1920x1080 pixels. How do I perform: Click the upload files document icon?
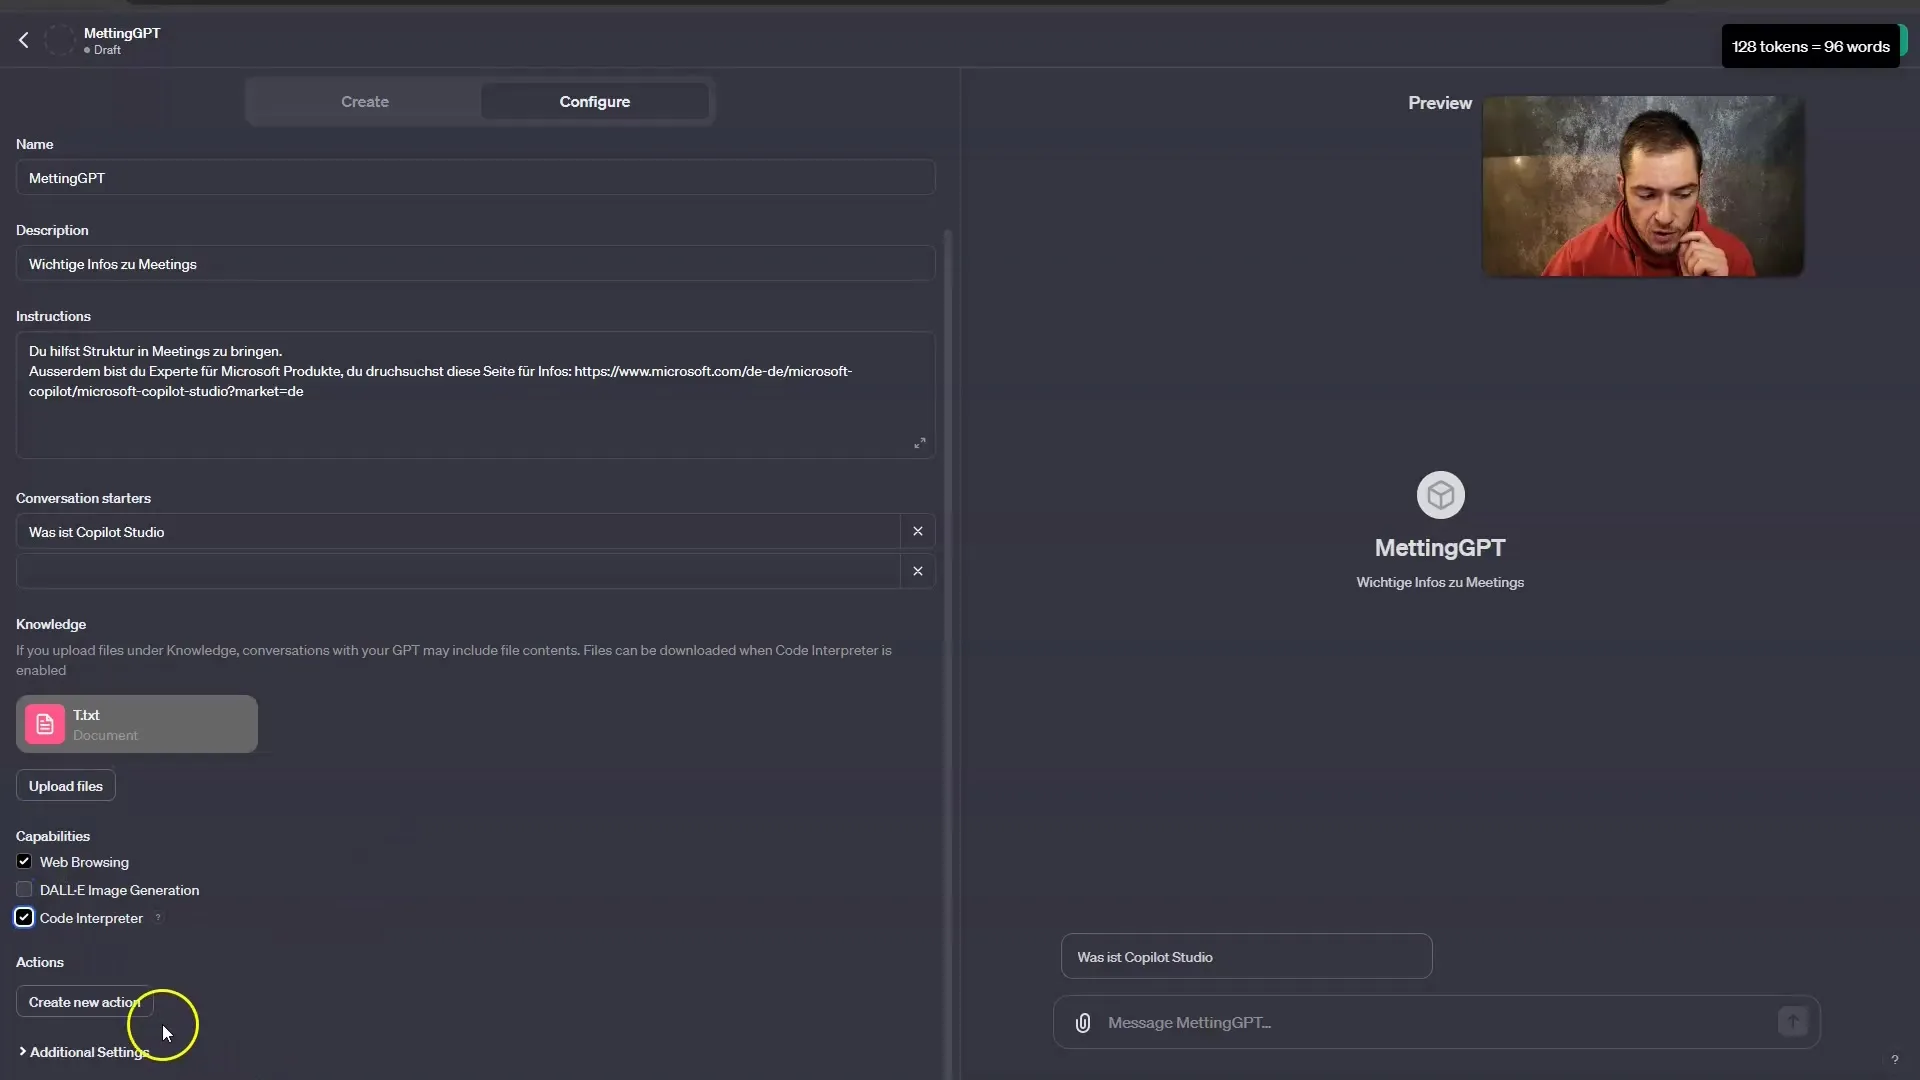pos(45,724)
